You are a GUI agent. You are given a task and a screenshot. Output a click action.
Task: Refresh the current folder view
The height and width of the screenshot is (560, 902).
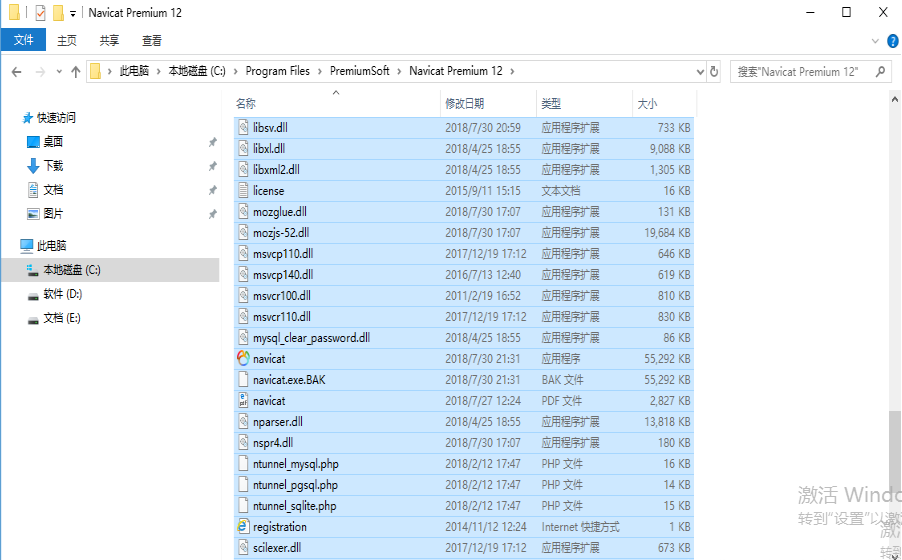[714, 71]
